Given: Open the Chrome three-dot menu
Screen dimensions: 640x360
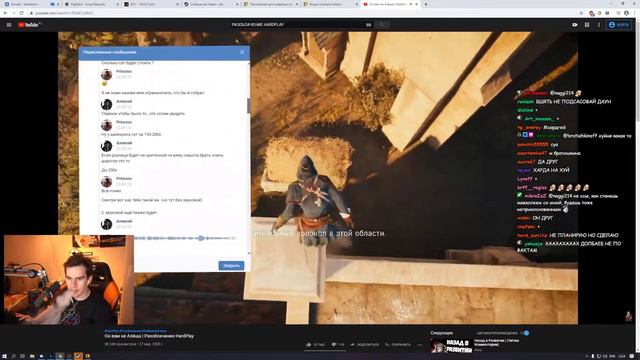Looking at the screenshot, I should click(x=635, y=13).
